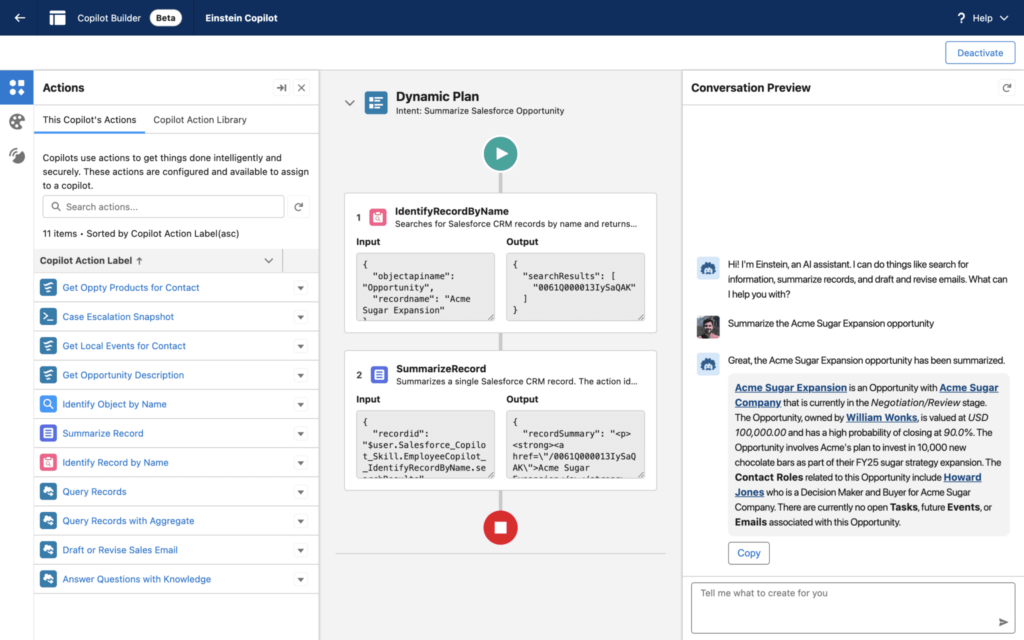The image size is (1024, 640).
Task: Click the Draft or Revise Sales Email icon
Action: (x=48, y=550)
